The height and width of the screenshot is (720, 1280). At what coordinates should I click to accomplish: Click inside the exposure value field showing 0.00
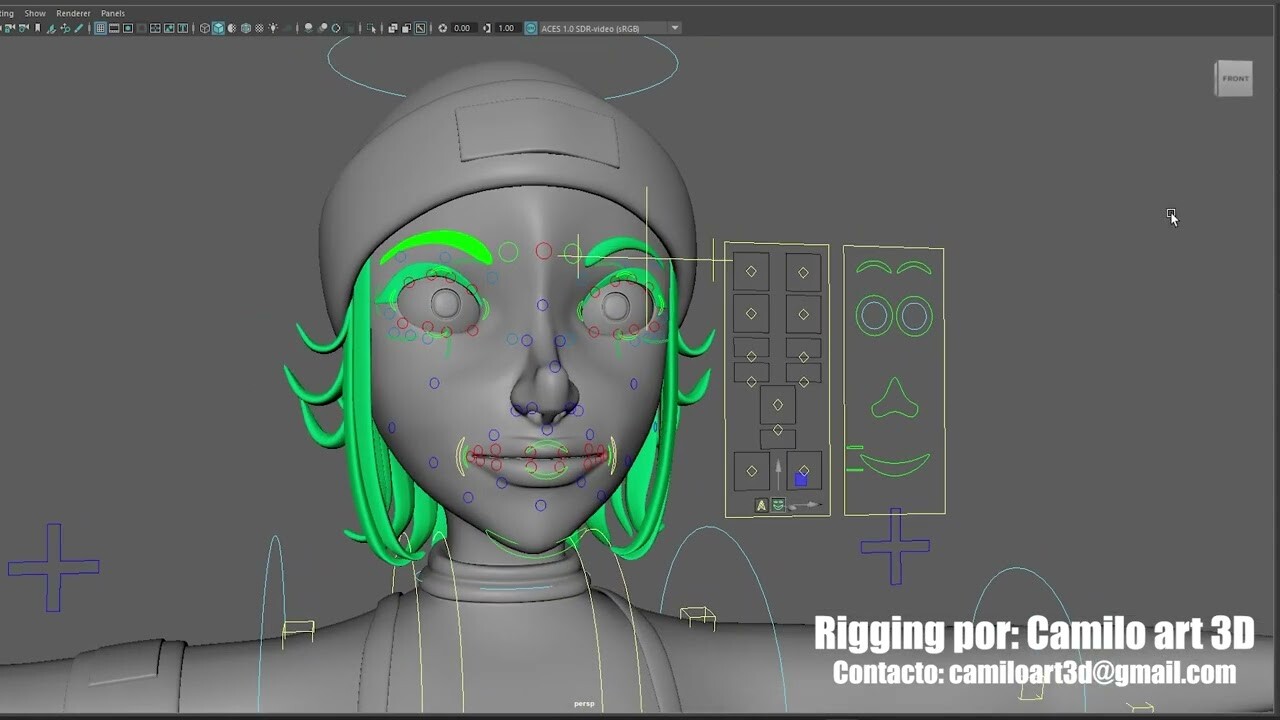point(461,28)
